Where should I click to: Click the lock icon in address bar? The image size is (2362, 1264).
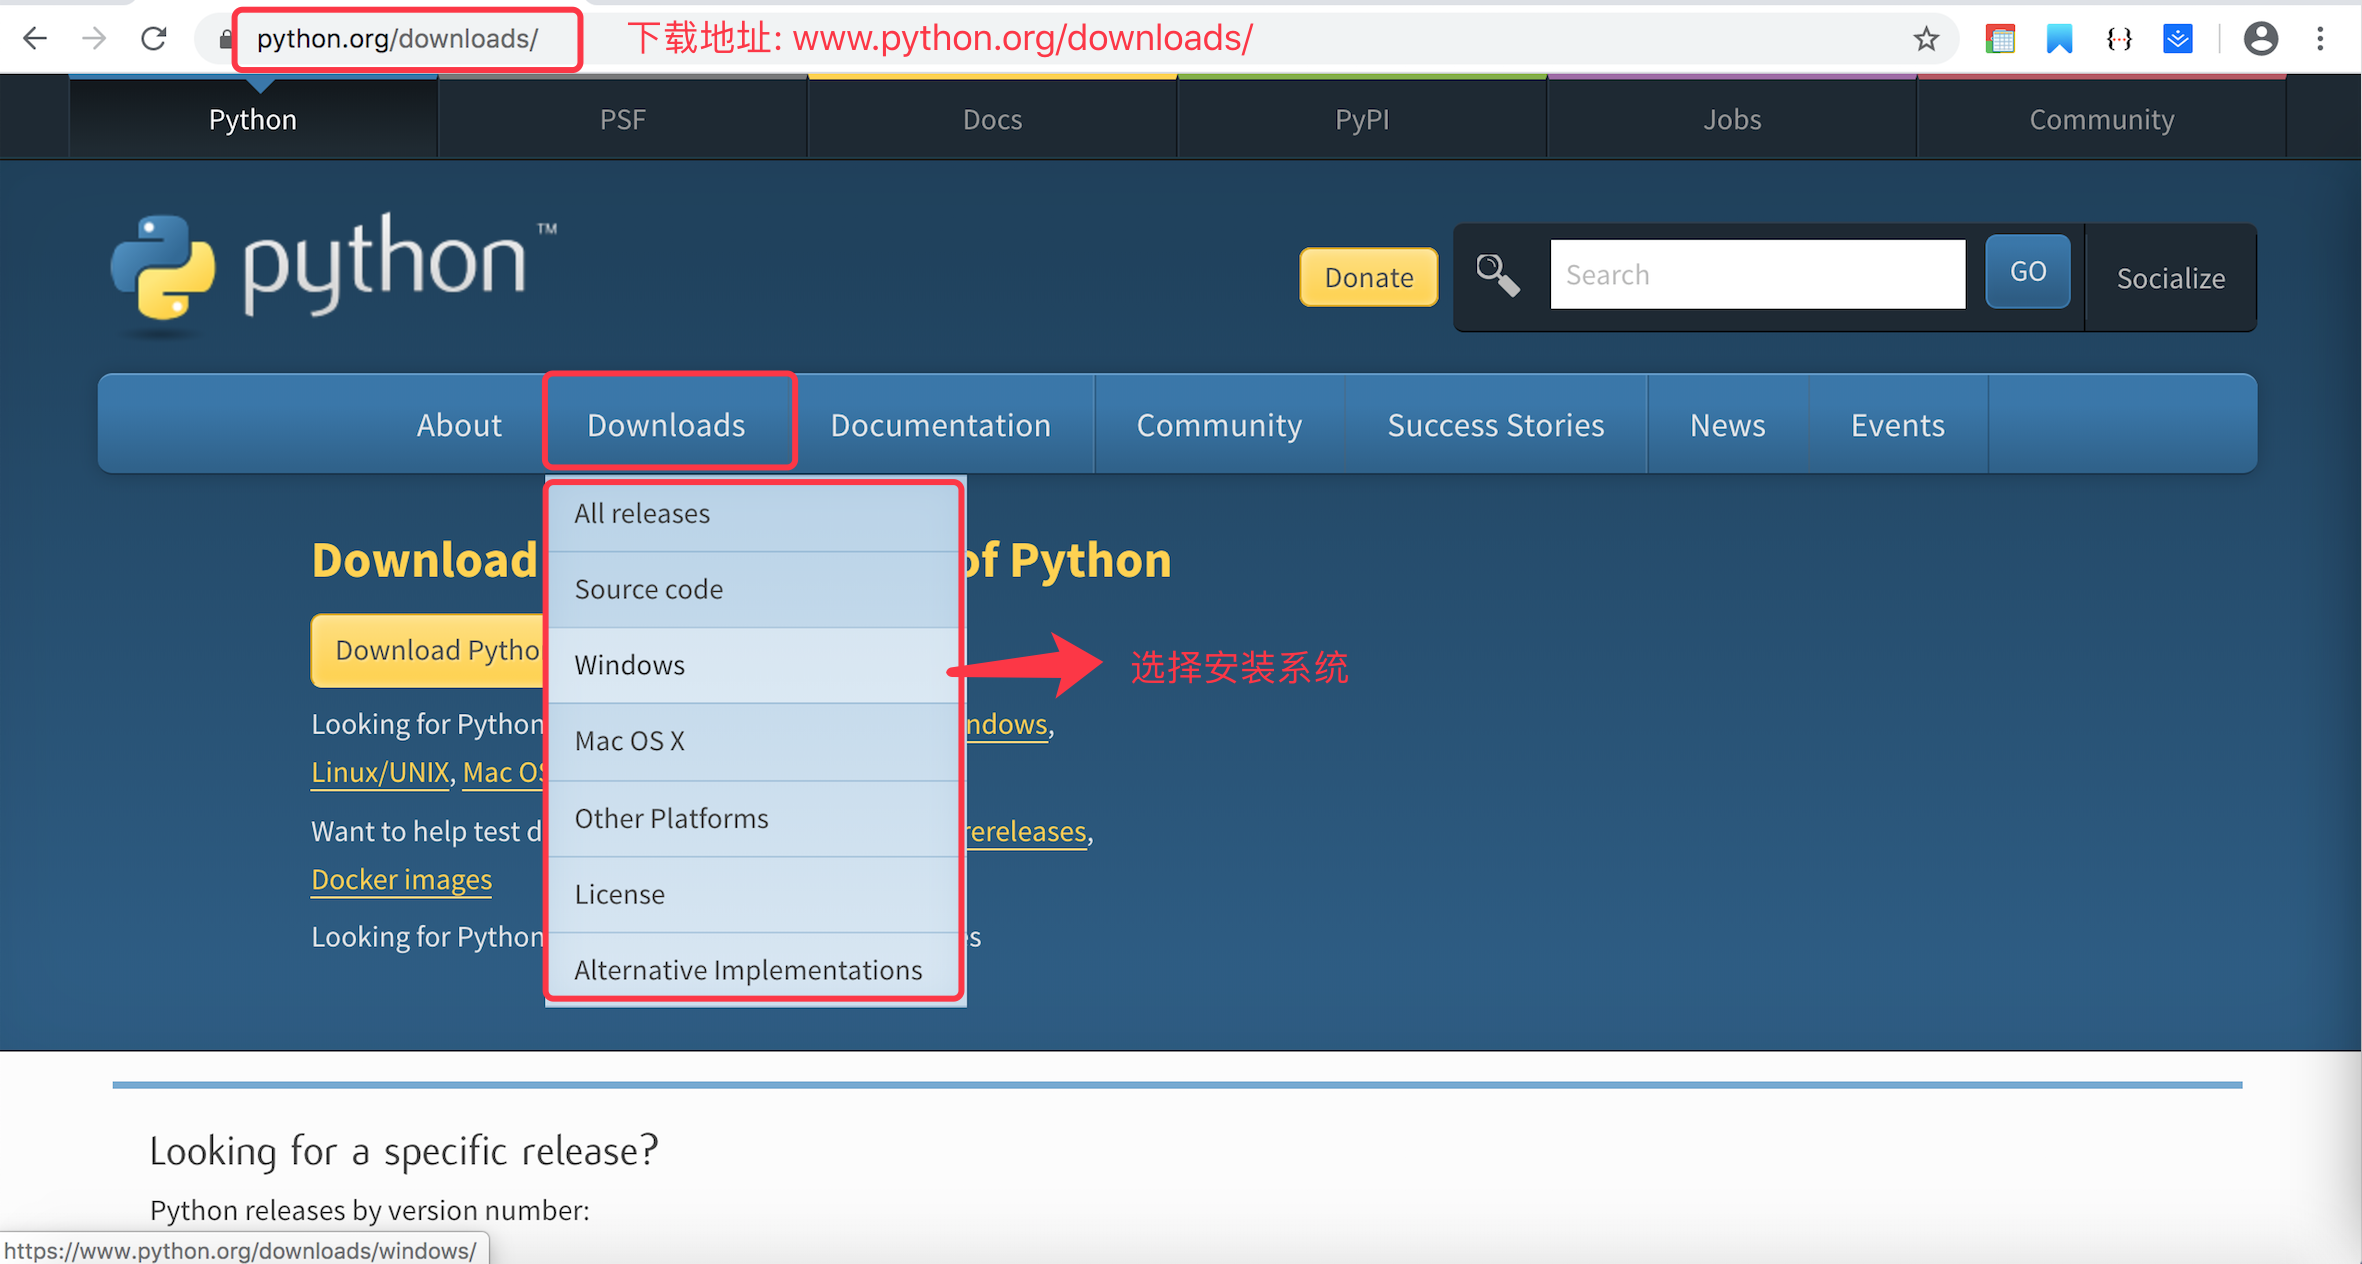225,39
